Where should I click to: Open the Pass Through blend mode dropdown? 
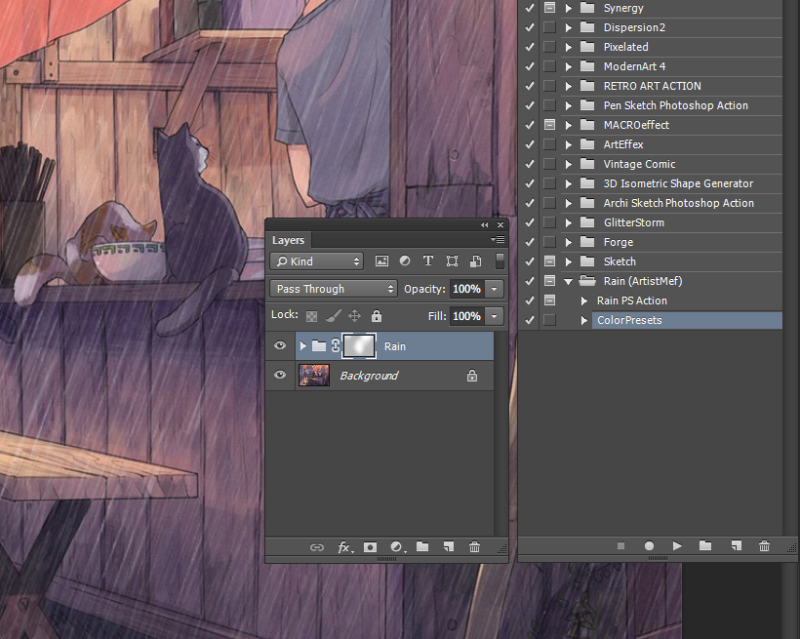pos(333,289)
